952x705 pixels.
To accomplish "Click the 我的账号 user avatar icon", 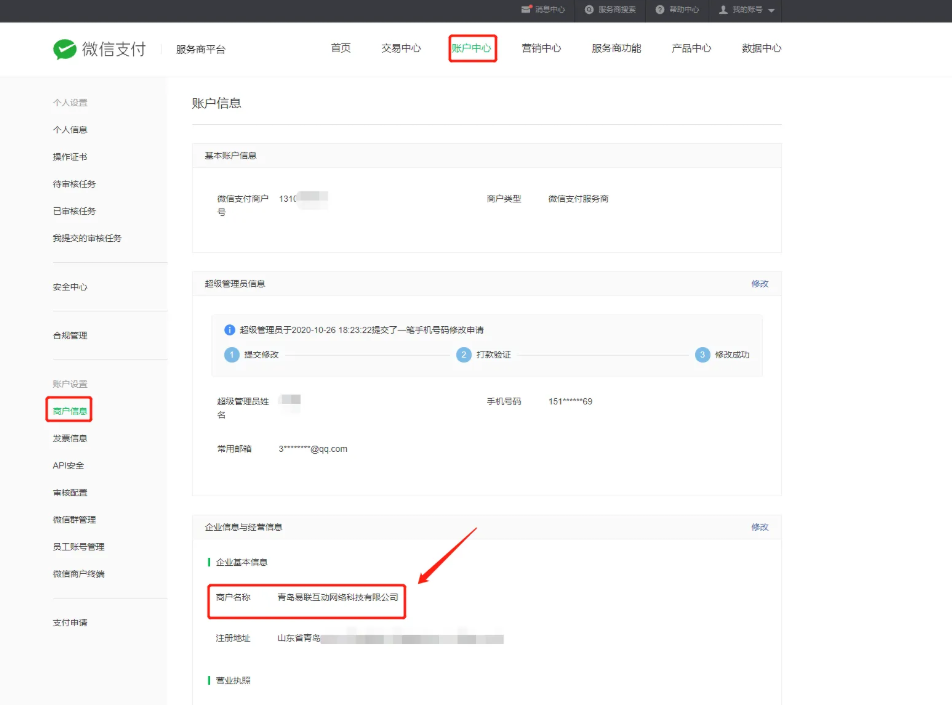I will click(x=723, y=9).
